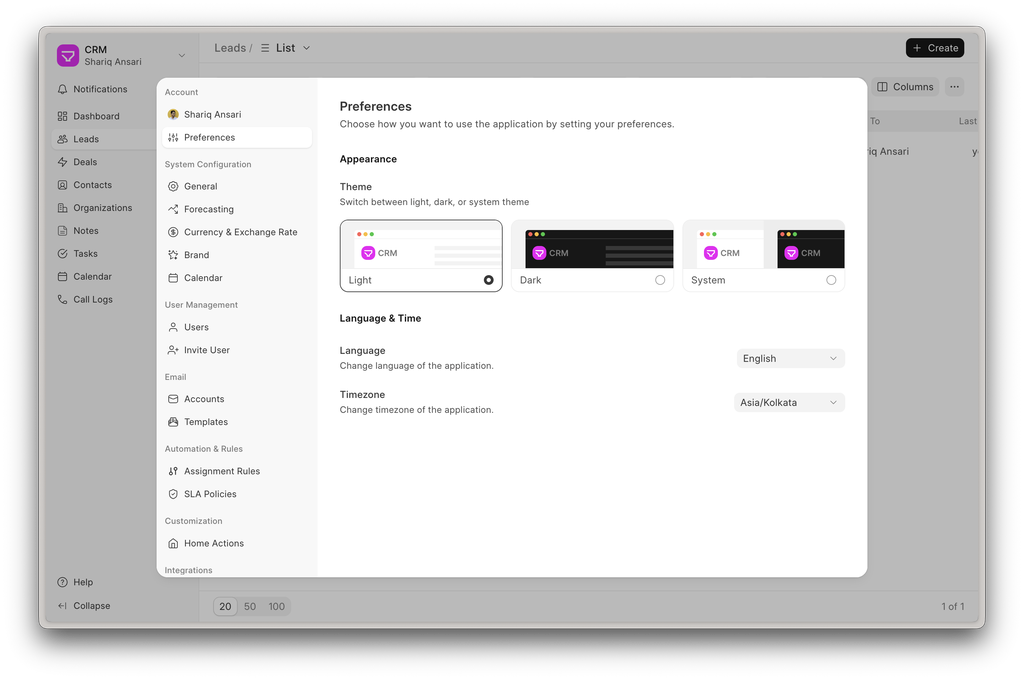1024x680 pixels.
Task: Click the SLA Policies shield icon
Action: (173, 494)
